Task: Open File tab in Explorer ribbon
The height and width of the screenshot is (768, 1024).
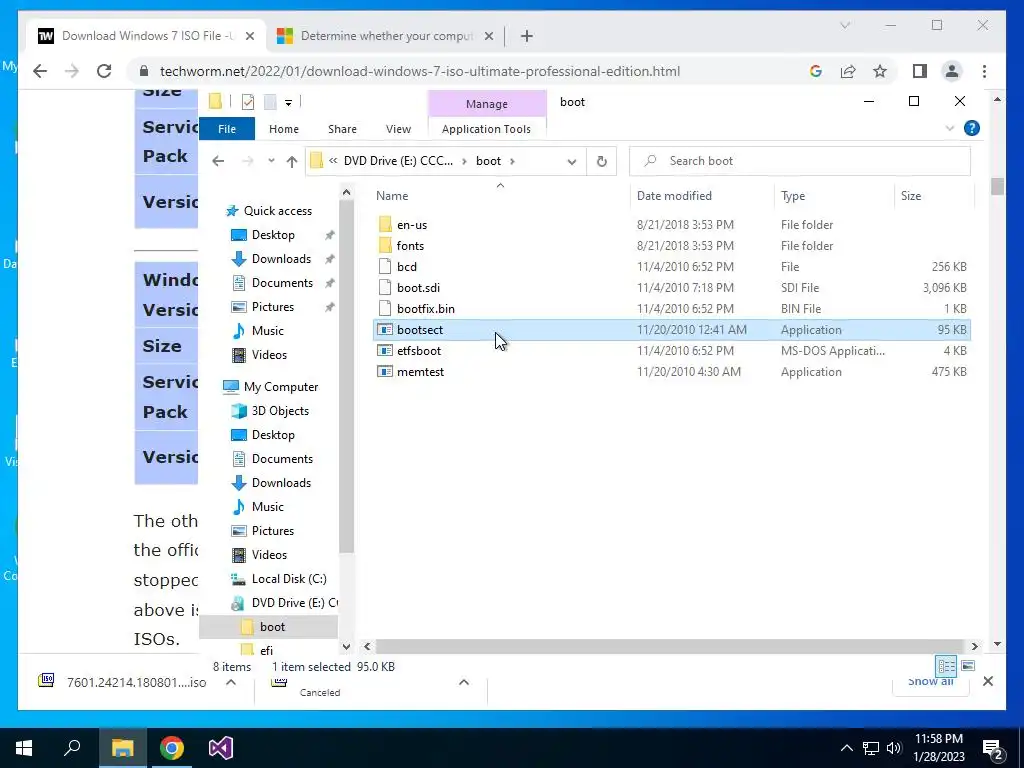Action: pyautogui.click(x=227, y=129)
